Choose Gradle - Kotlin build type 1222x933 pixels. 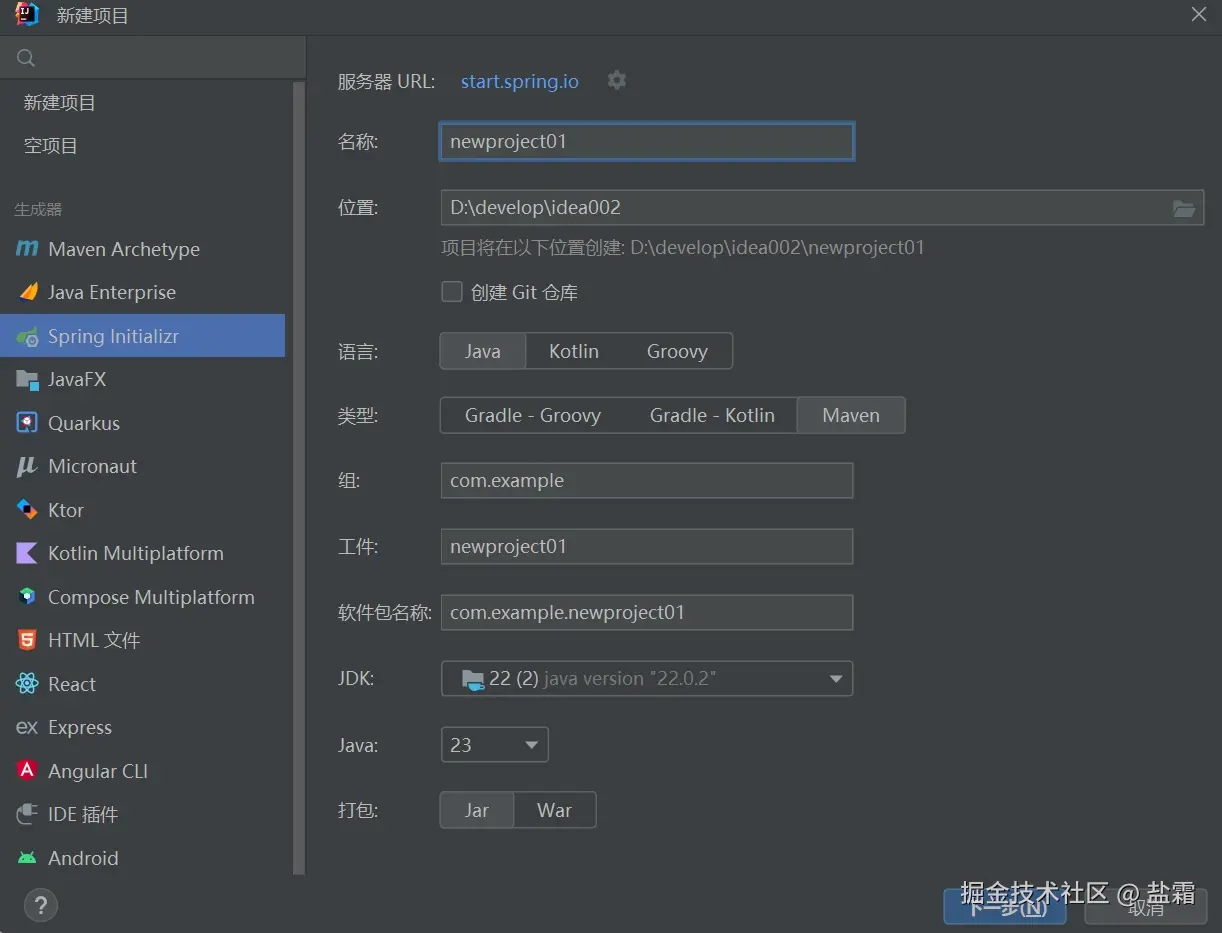[x=712, y=415]
